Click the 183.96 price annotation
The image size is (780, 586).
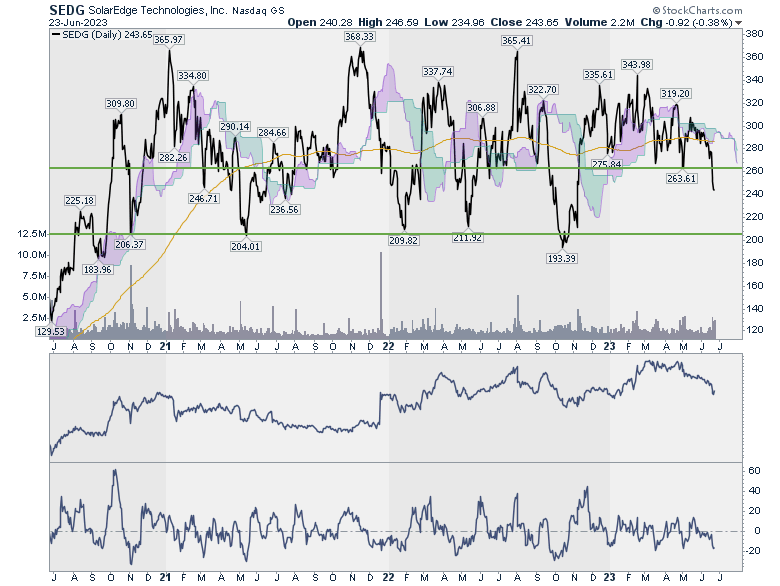(98, 269)
